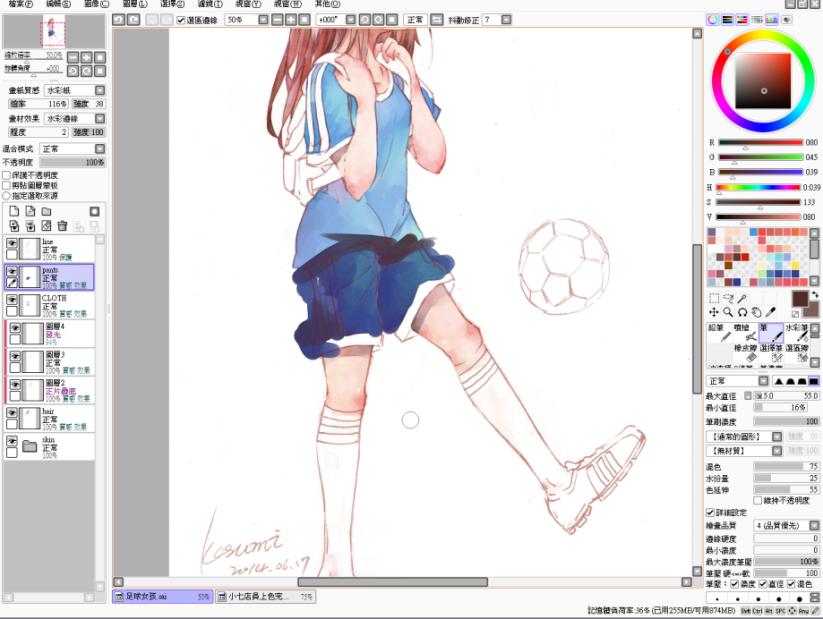Switch to the 足球女孩.sai document tab
The image size is (823, 619).
[162, 596]
